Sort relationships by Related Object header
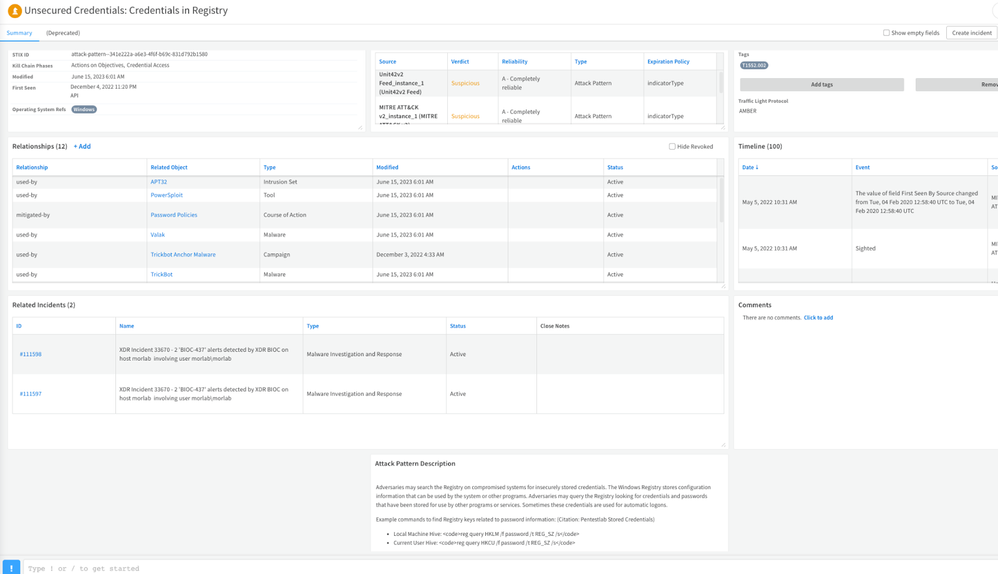The image size is (998, 574). point(169,167)
